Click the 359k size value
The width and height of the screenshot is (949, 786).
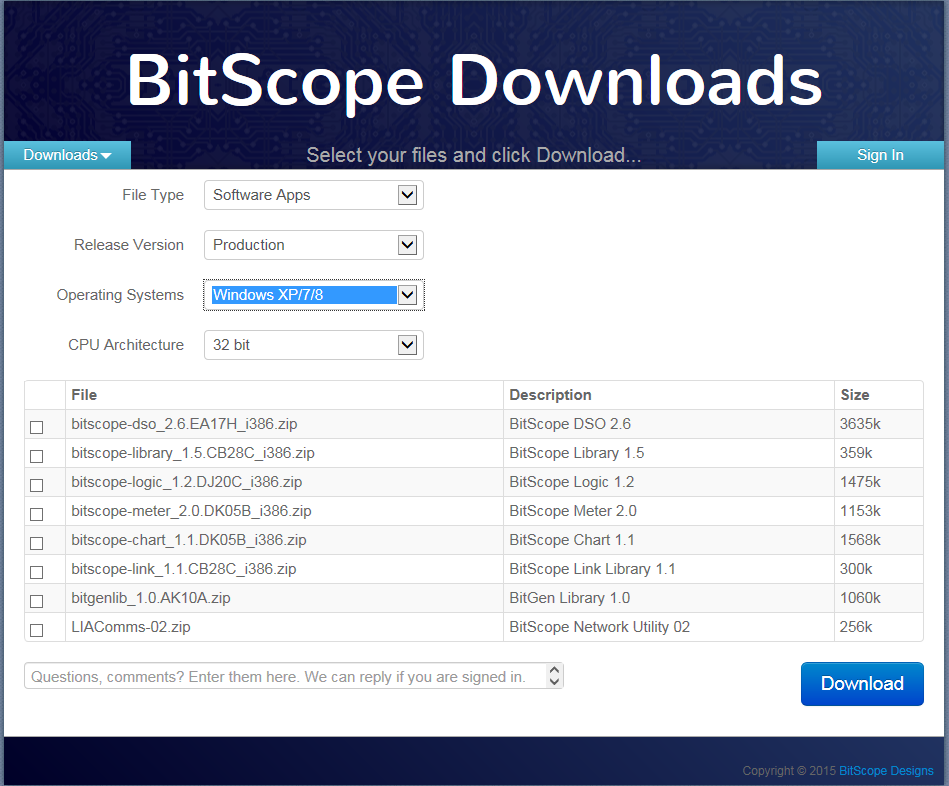[856, 453]
